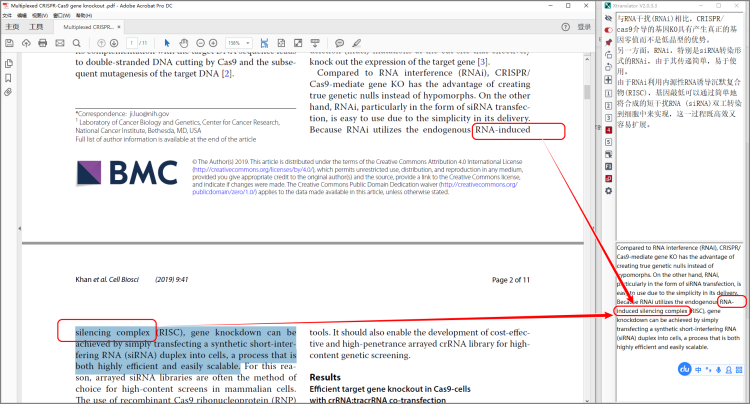
Task: Click the print icon in Acrobat toolbar
Action: [x=43, y=43]
